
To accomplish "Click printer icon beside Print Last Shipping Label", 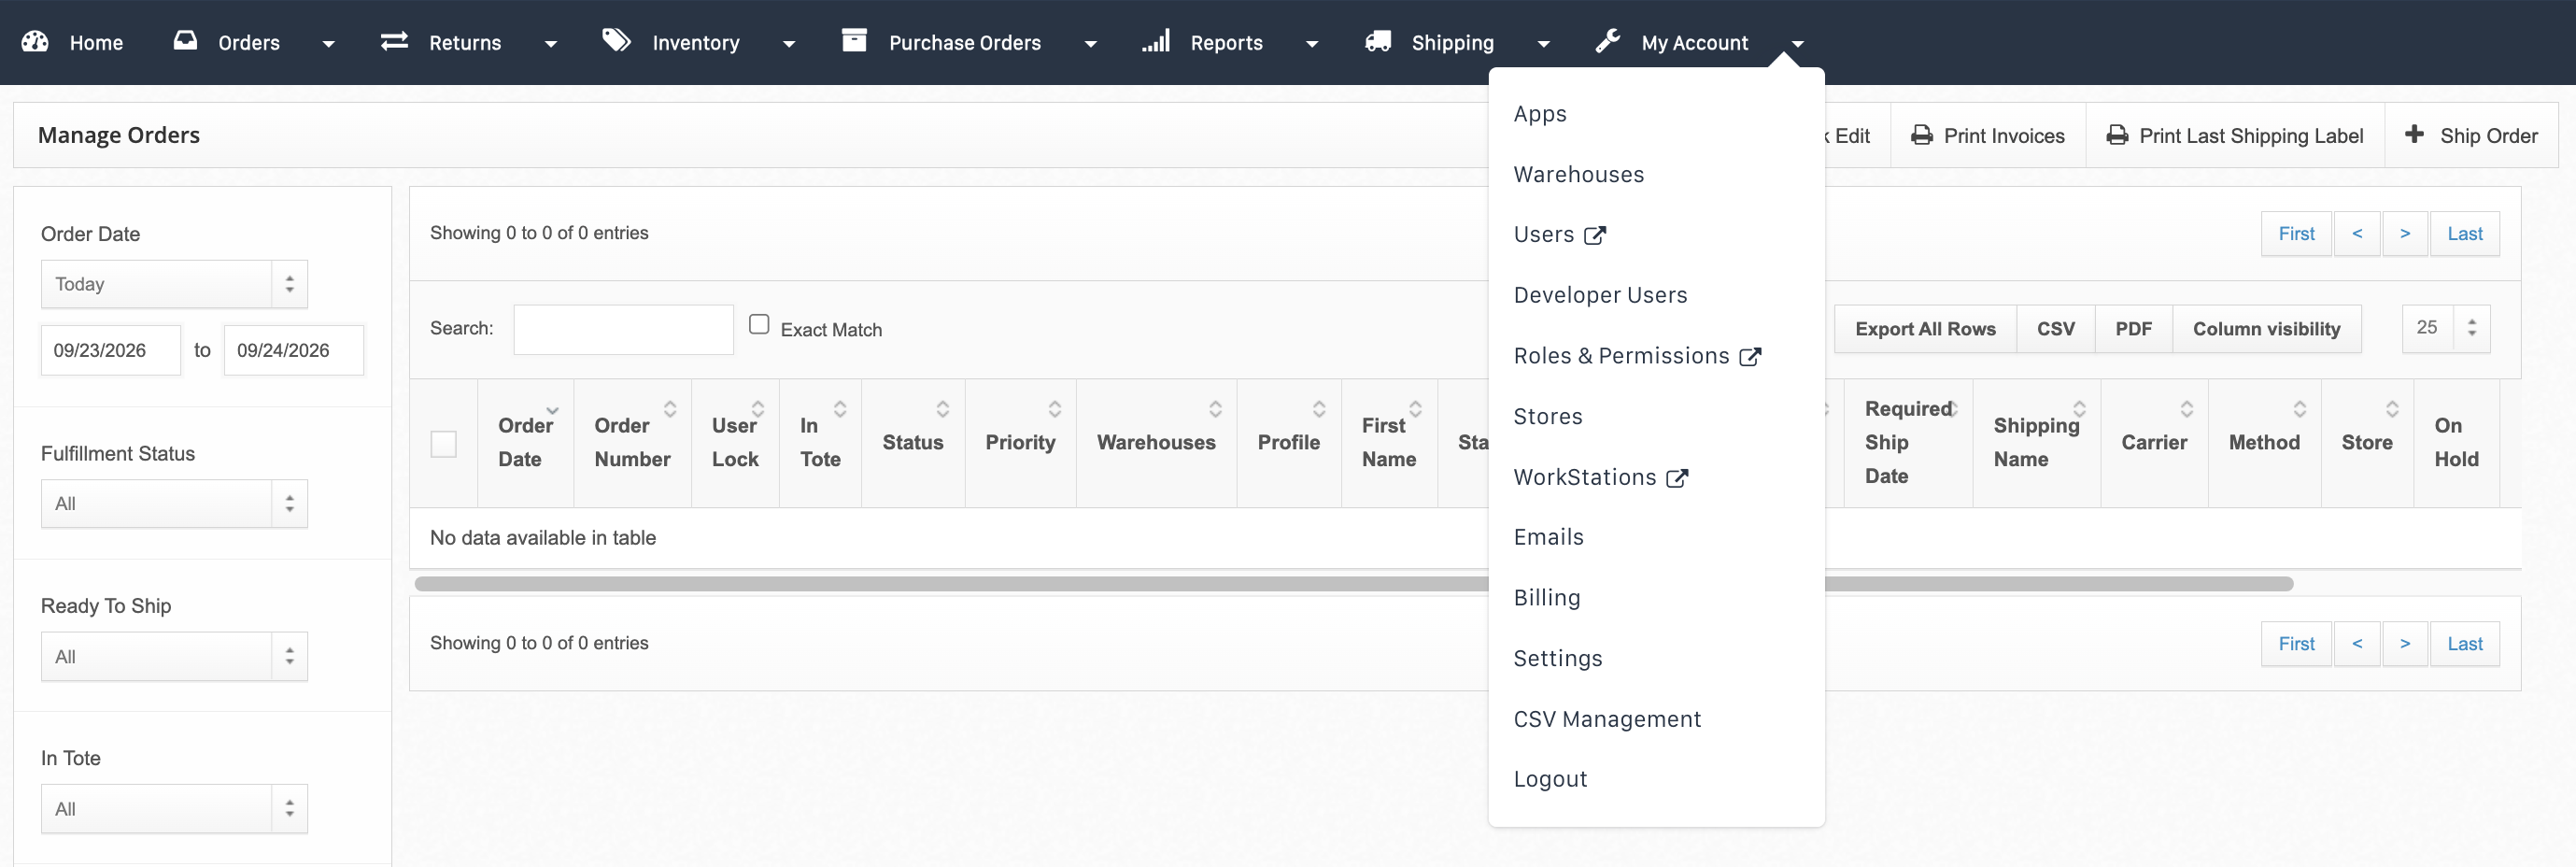I will [x=2117, y=135].
